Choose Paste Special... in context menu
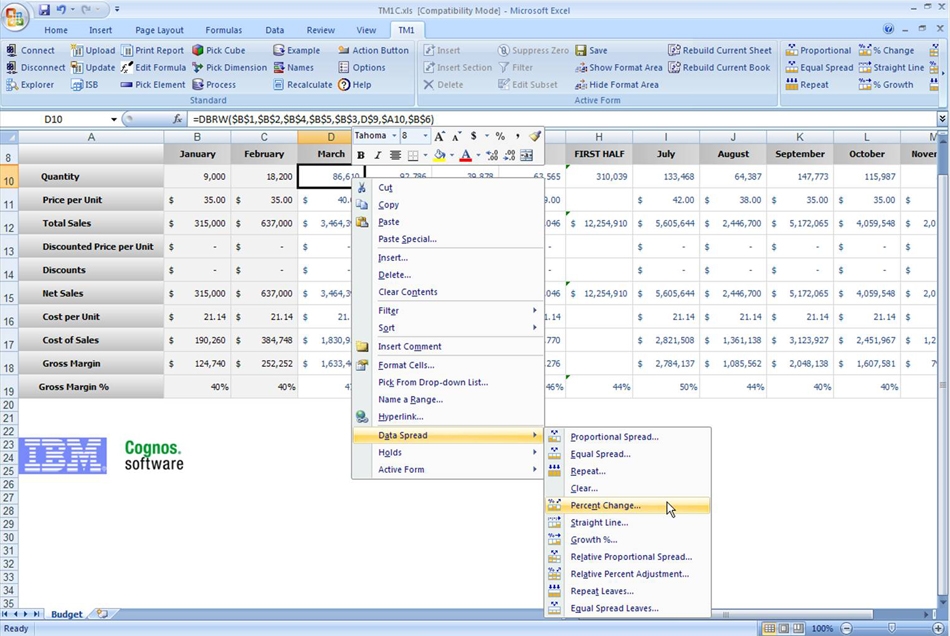The height and width of the screenshot is (636, 950). pos(448,239)
